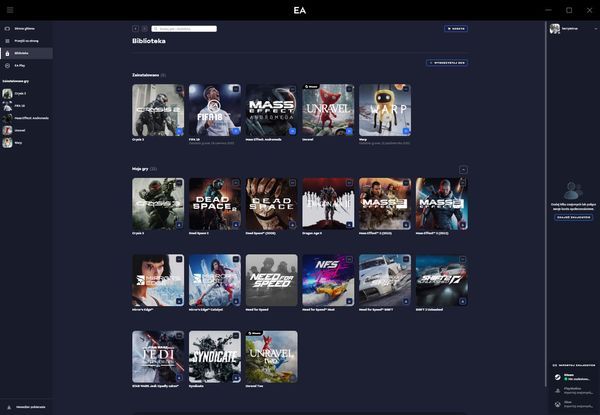Open Star Wars Jedi Fallen Order tile
Viewport: 600px width, 415px height.
tap(158, 357)
